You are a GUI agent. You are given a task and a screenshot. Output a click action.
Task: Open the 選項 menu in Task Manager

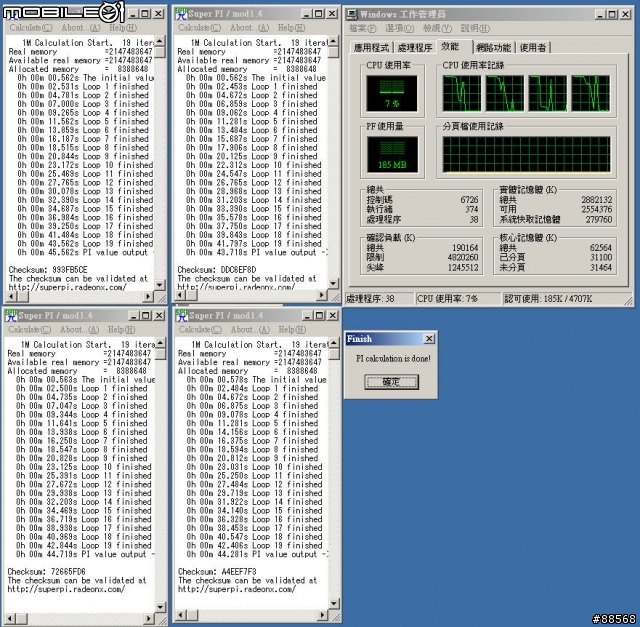click(399, 29)
